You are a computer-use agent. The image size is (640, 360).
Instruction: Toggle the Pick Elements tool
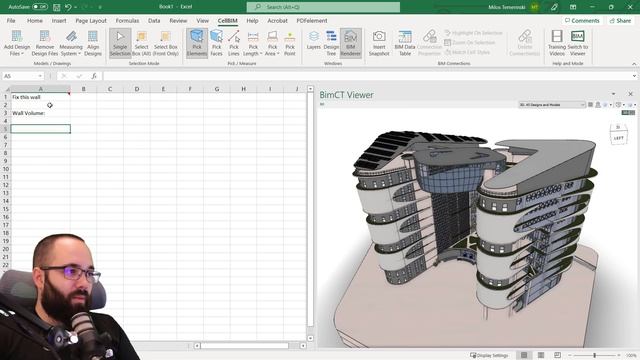(x=197, y=43)
